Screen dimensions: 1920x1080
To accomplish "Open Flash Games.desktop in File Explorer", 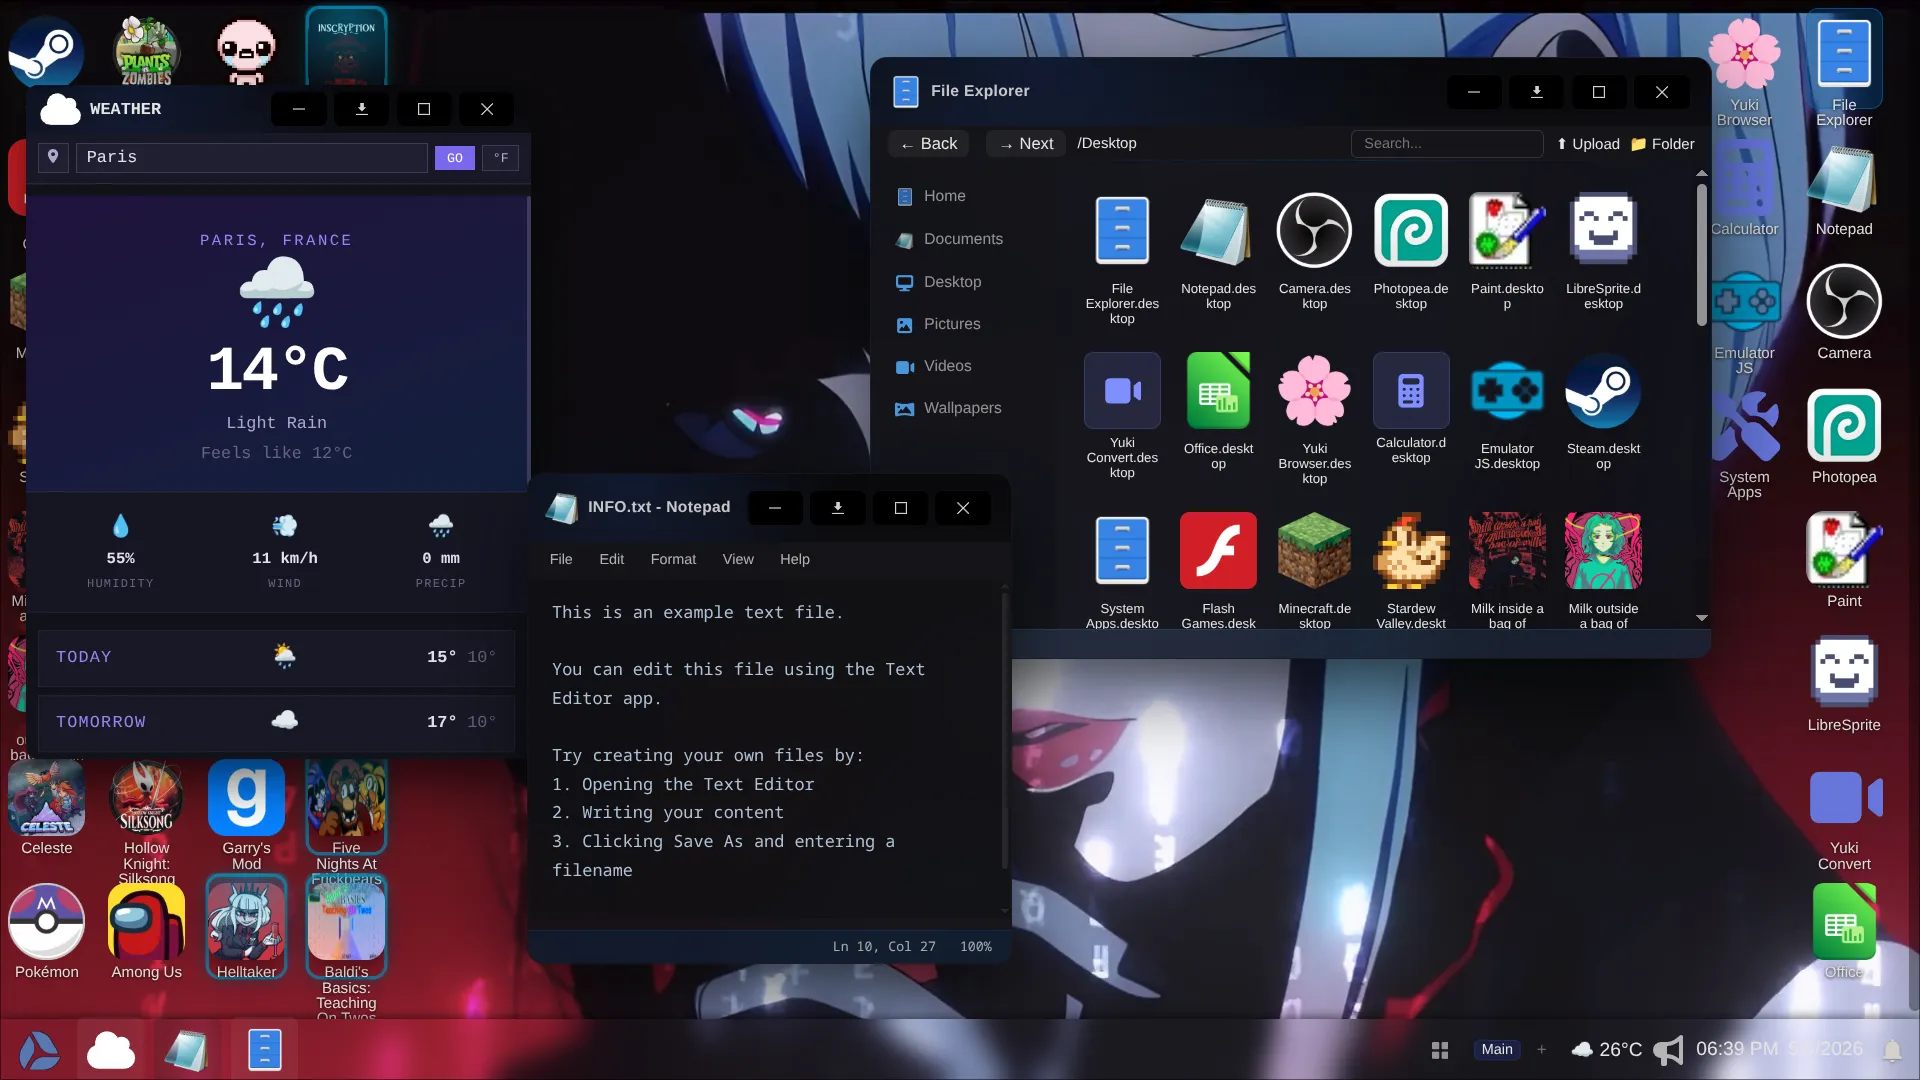I will coord(1218,570).
